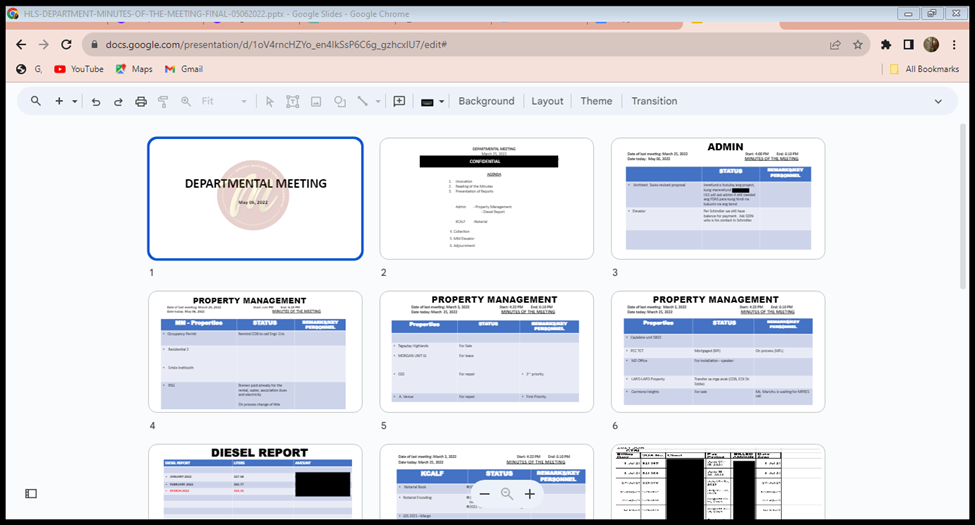Select the Diesel Report slide thumbnail

tap(255, 481)
